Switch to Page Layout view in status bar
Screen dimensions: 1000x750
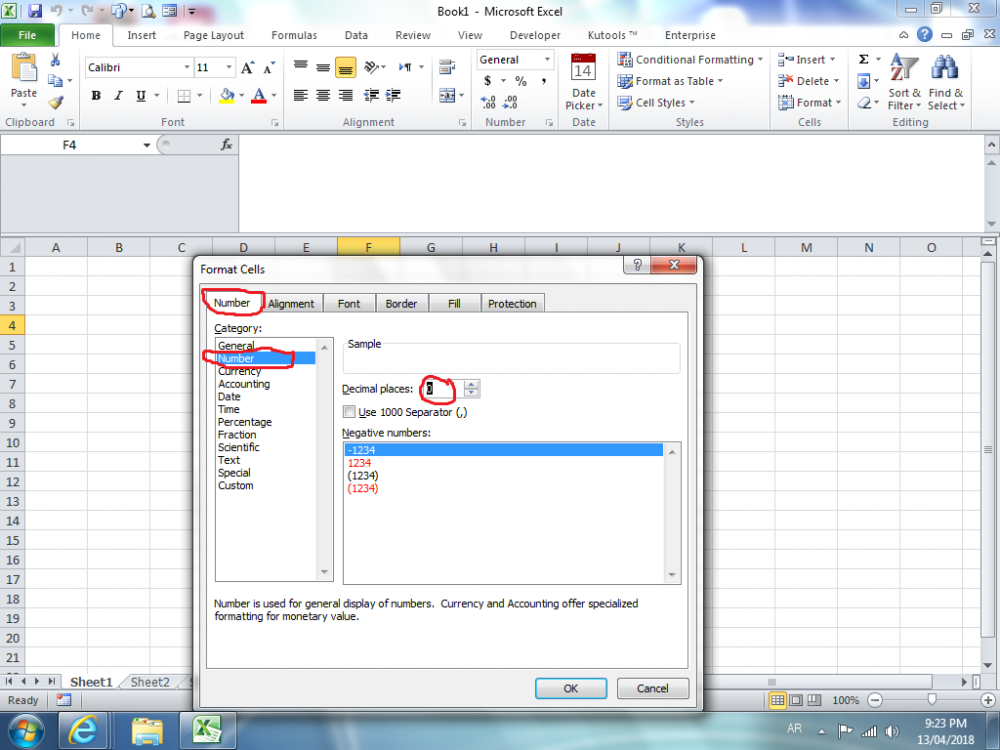click(x=796, y=700)
